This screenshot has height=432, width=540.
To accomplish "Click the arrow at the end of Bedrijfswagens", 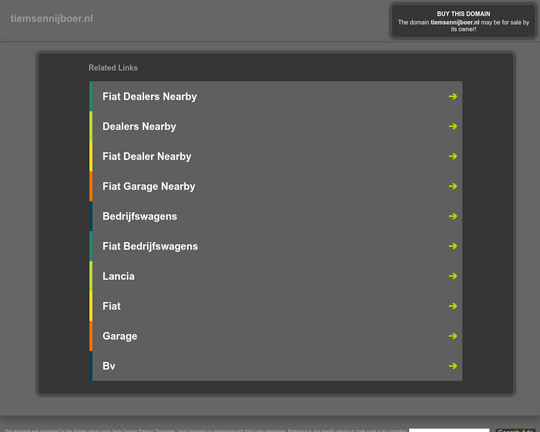I will click(x=453, y=216).
